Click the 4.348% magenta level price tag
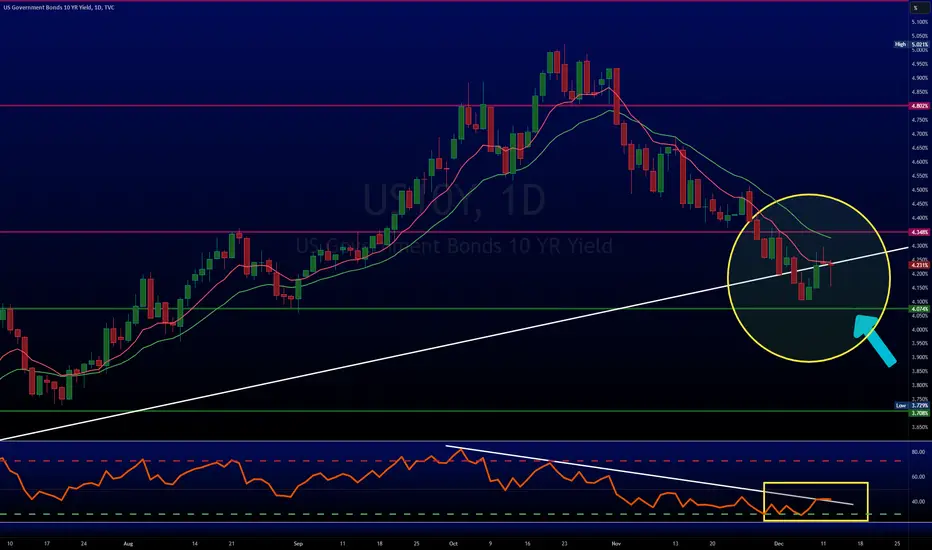The width and height of the screenshot is (932, 550). click(919, 232)
